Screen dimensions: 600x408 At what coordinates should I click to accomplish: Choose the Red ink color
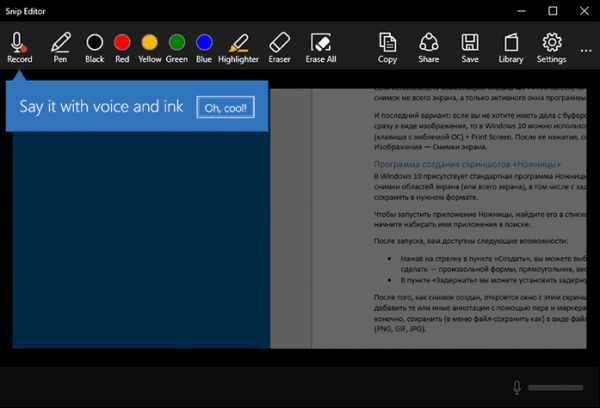(122, 46)
